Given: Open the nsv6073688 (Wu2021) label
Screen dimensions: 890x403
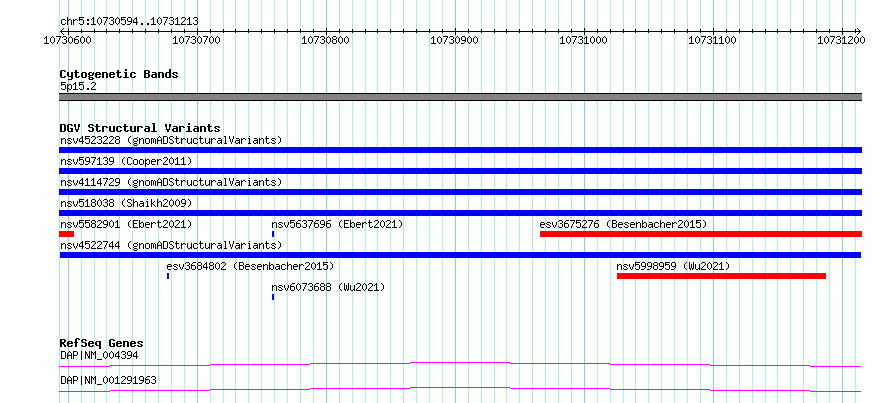Looking at the screenshot, I should click(329, 287).
